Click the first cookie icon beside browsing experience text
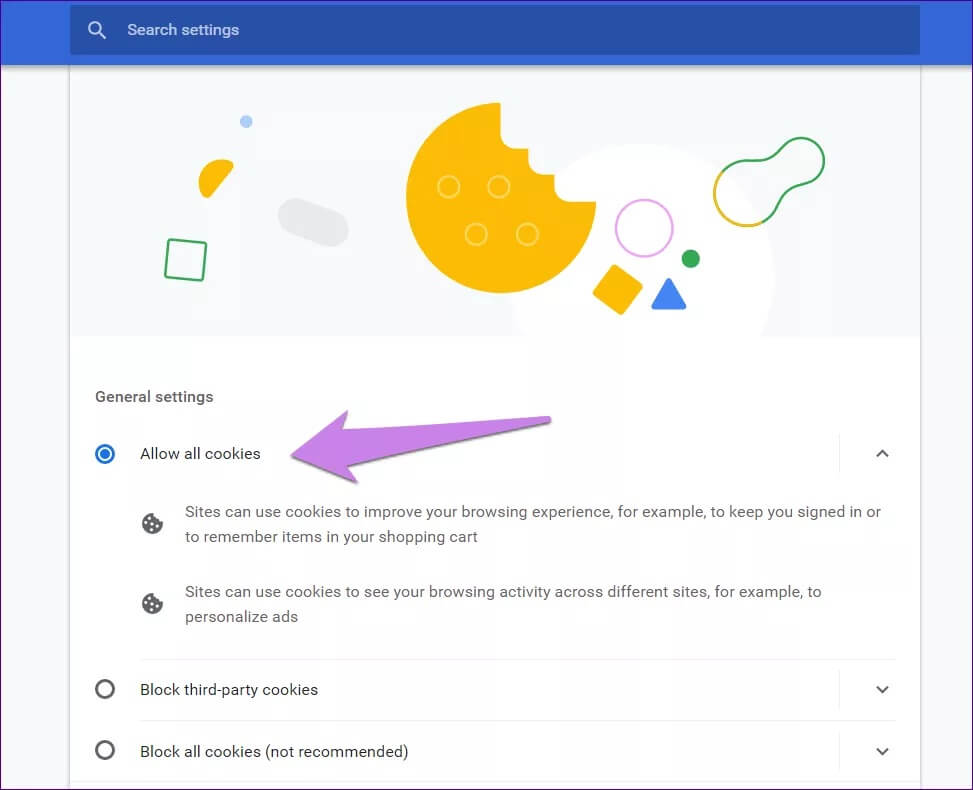 (152, 524)
